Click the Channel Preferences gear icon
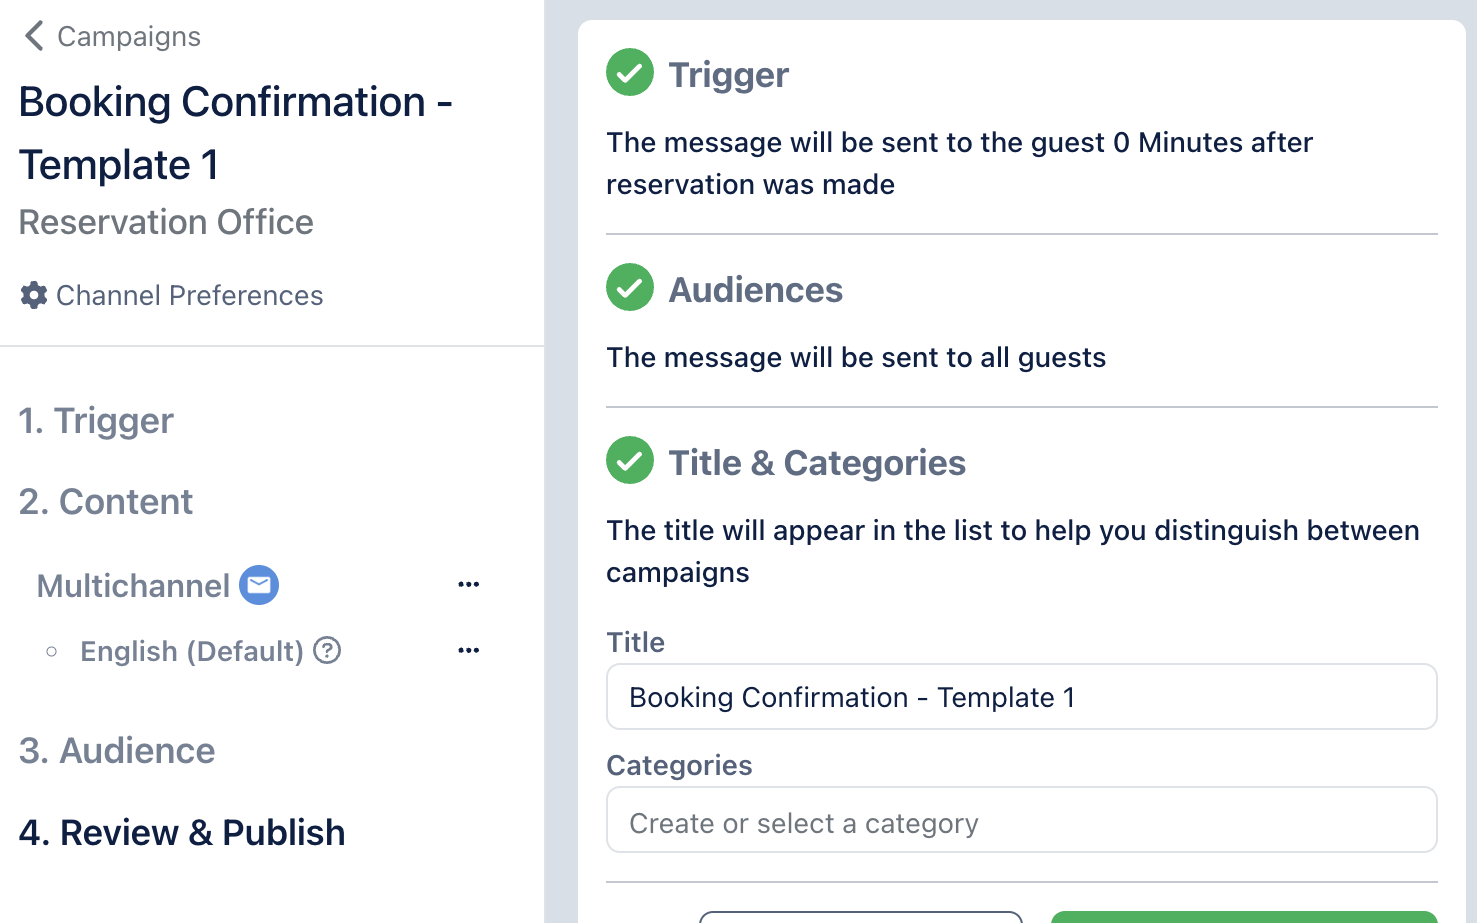1477x923 pixels. [34, 295]
